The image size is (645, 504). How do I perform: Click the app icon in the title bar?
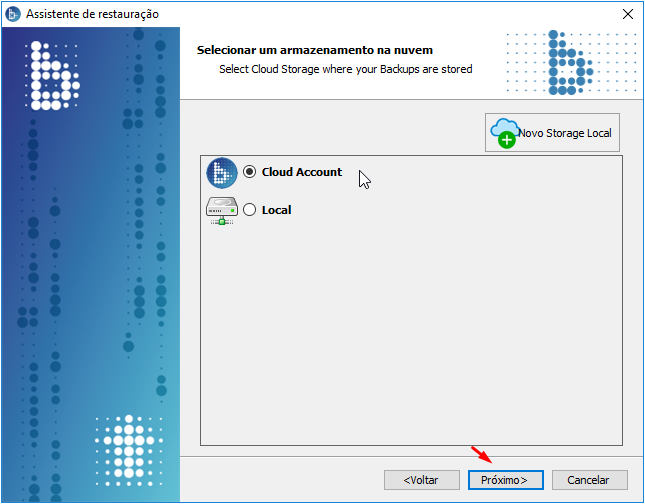13,14
